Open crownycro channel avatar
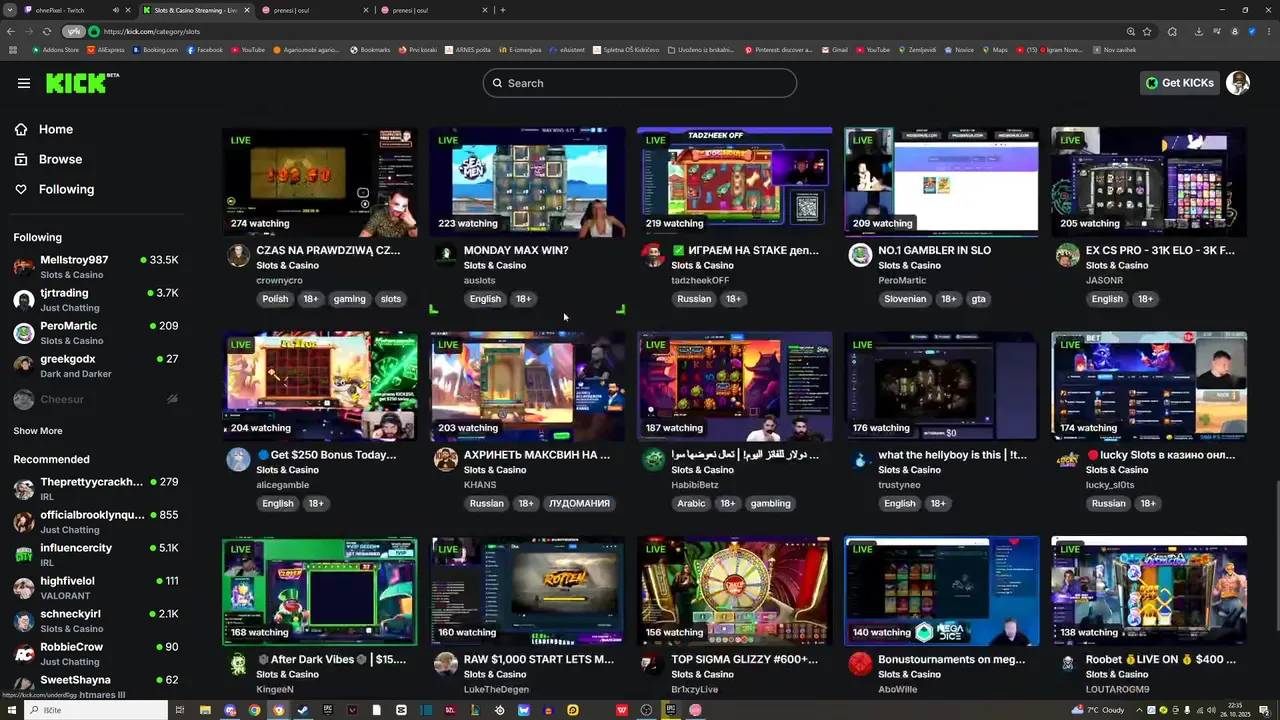This screenshot has height=720, width=1280. 238,255
